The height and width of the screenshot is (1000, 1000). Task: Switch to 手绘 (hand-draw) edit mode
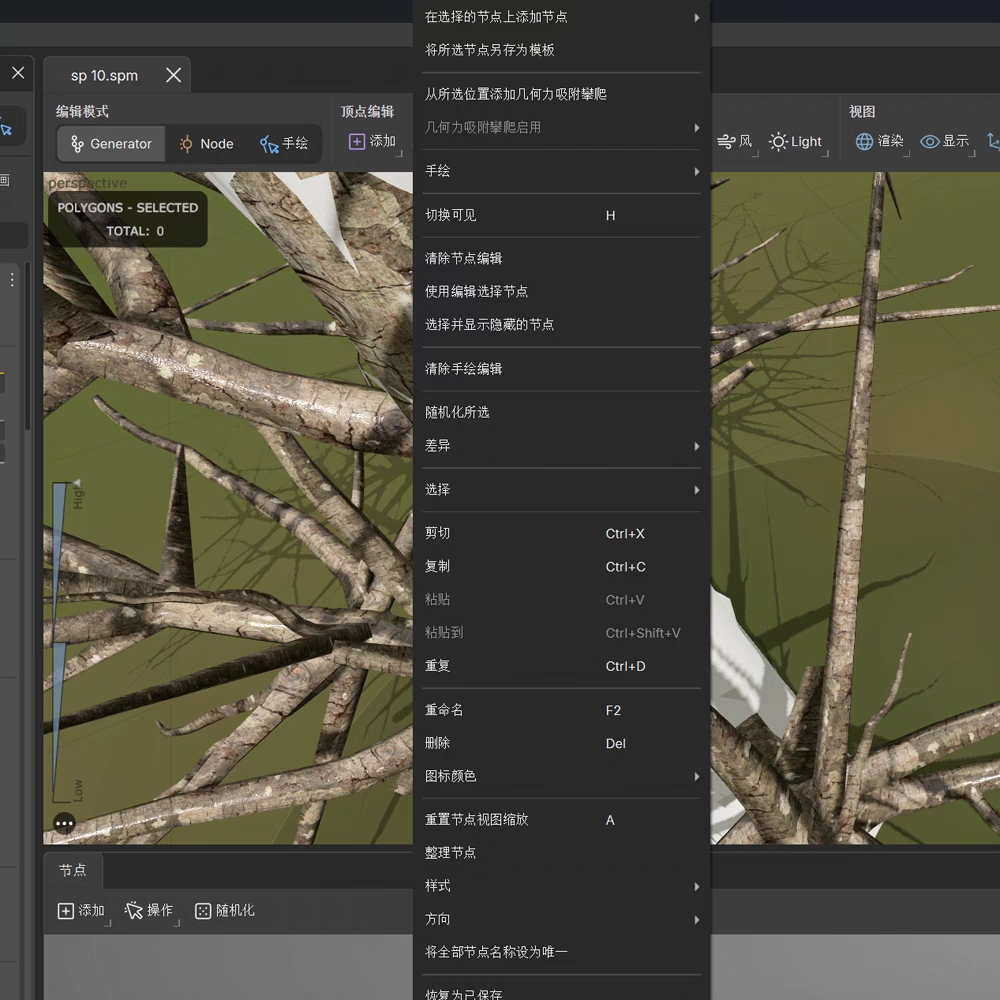pyautogui.click(x=284, y=143)
